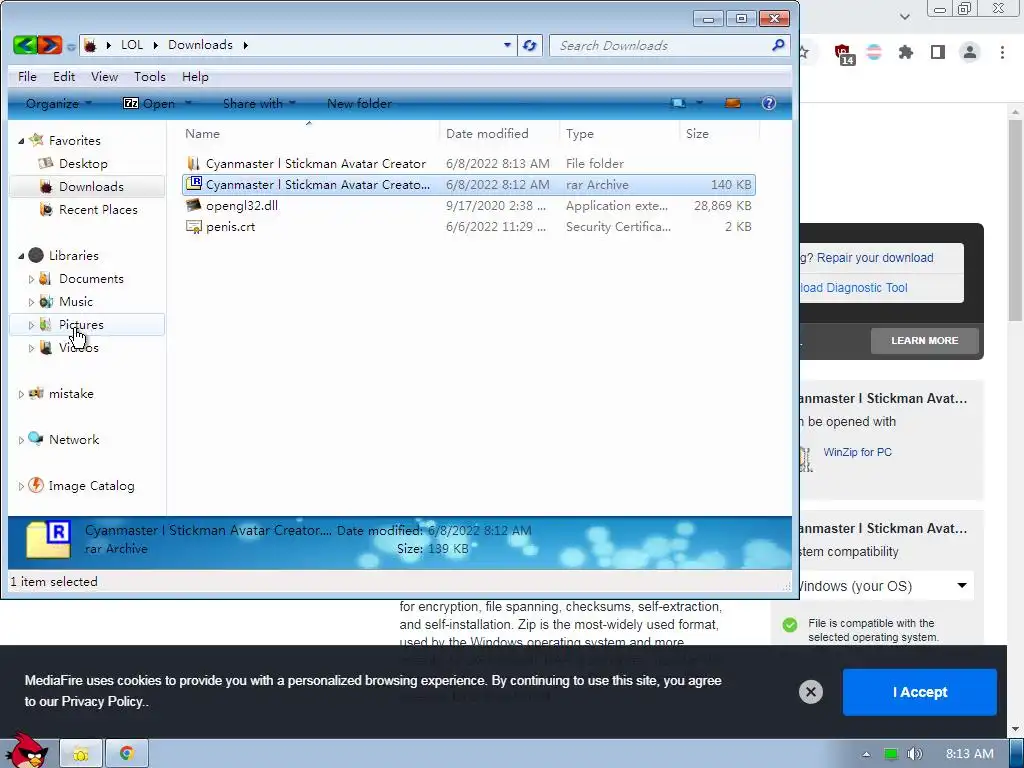
Task: Collapse the Libraries tree group
Action: point(21,255)
